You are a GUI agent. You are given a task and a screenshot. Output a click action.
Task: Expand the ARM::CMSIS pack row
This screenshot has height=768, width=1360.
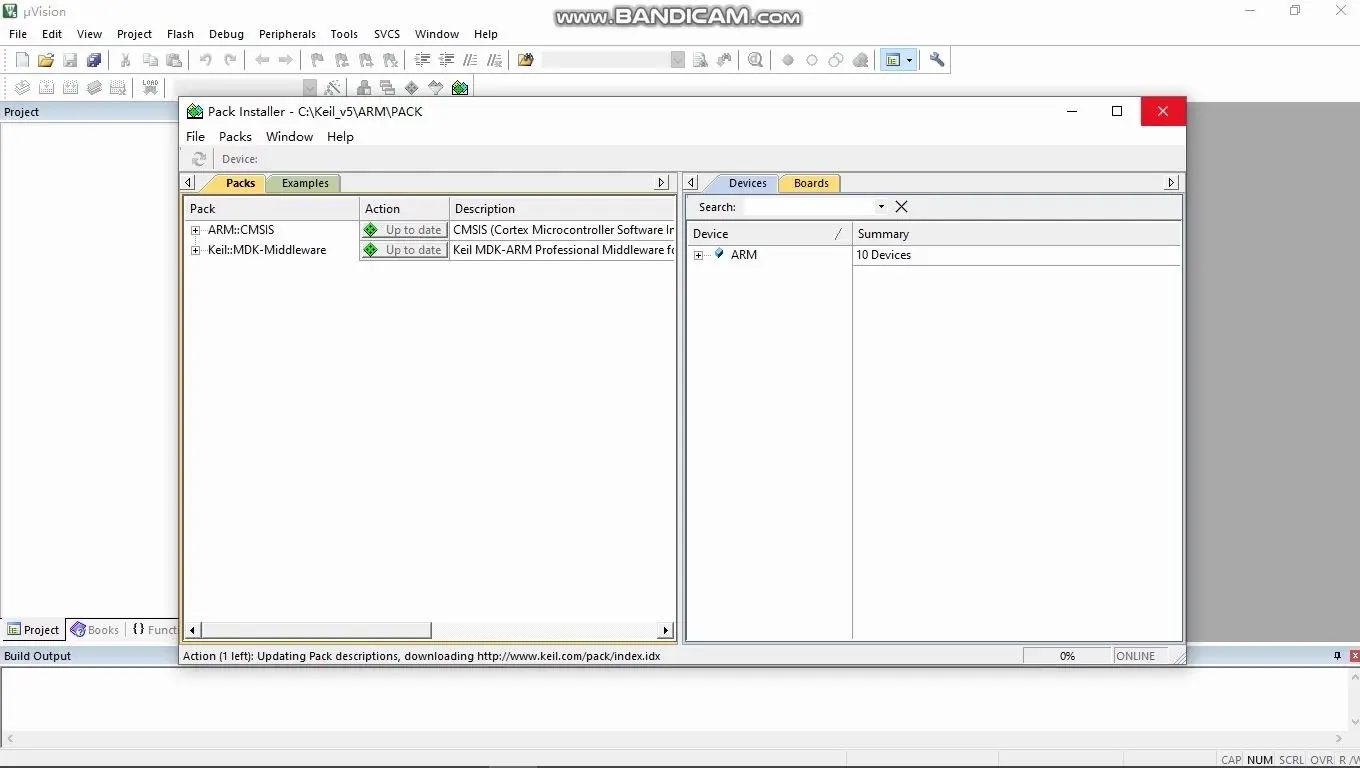[196, 230]
